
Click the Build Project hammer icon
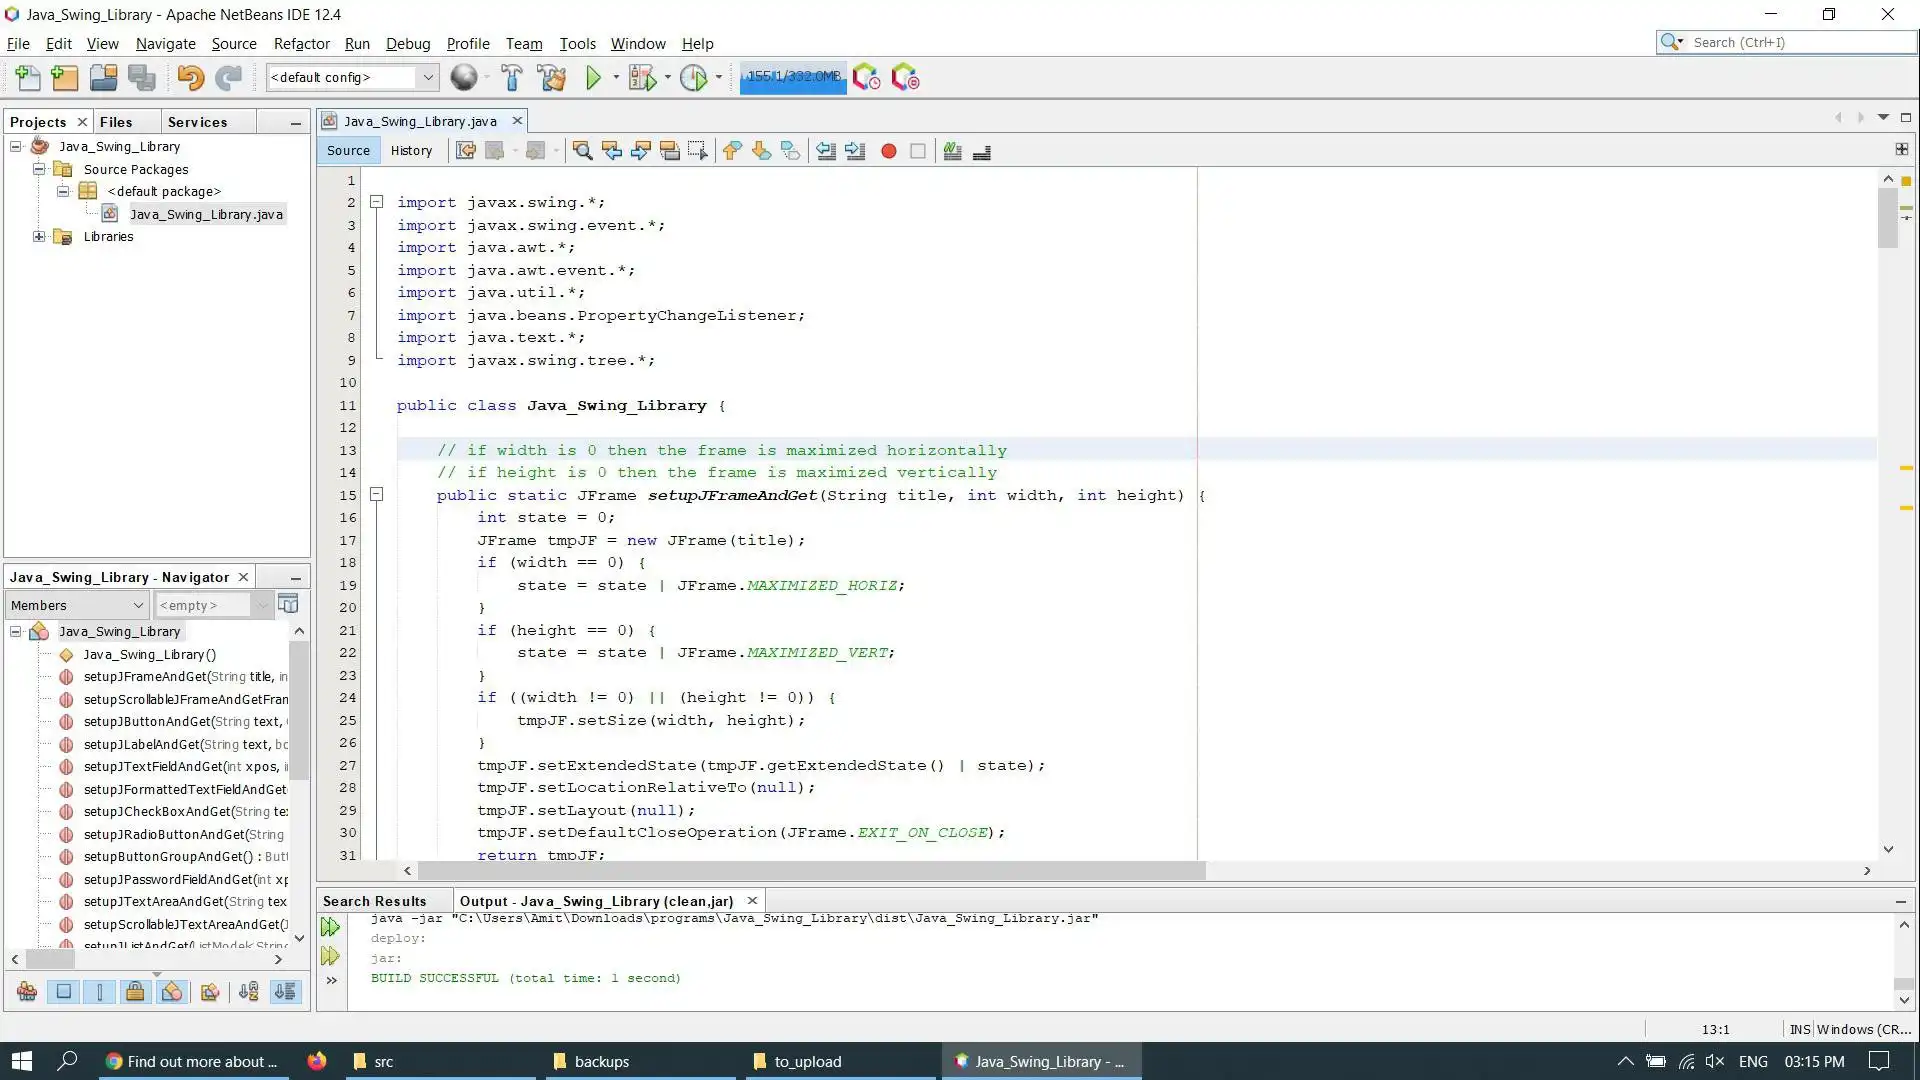(x=511, y=78)
